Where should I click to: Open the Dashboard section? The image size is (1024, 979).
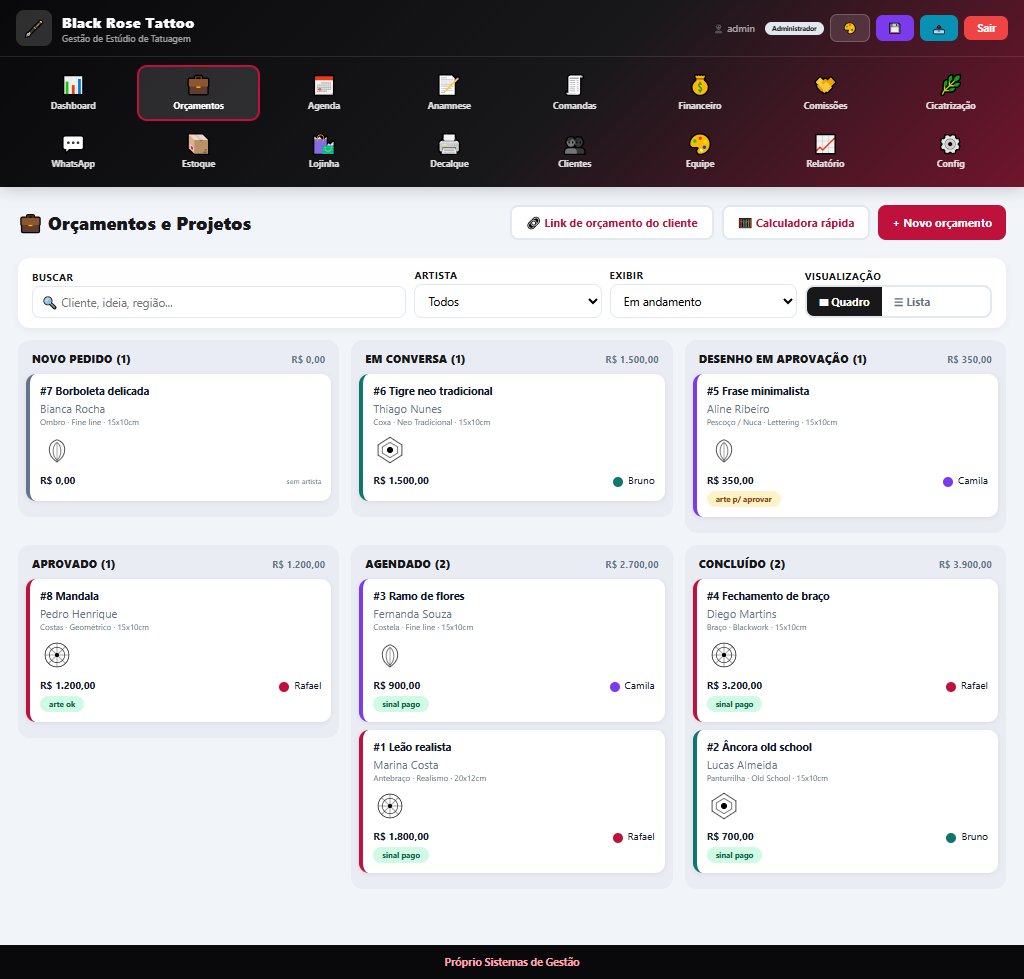73,93
